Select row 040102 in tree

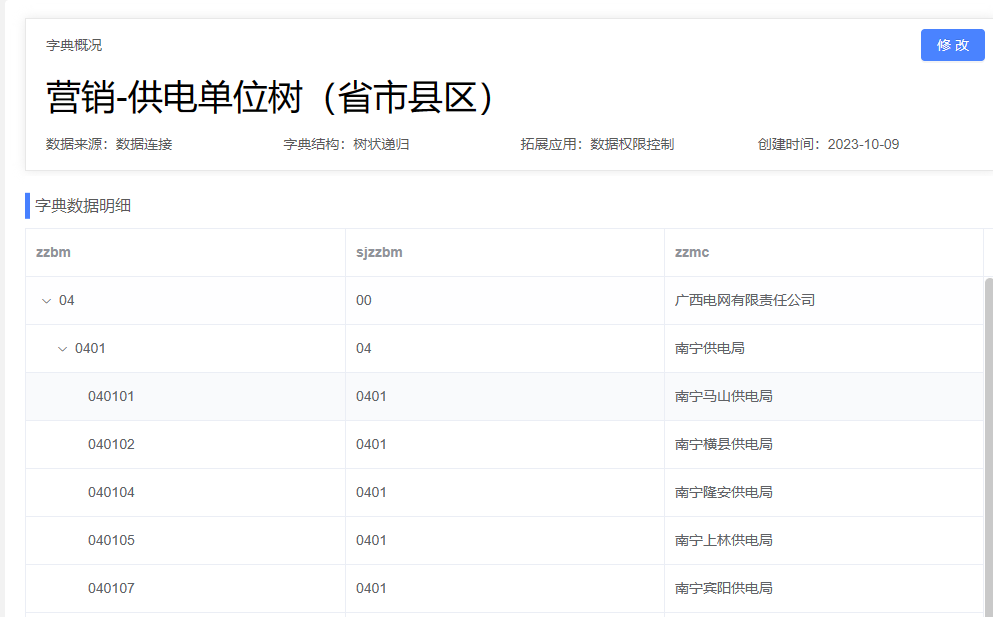point(111,444)
